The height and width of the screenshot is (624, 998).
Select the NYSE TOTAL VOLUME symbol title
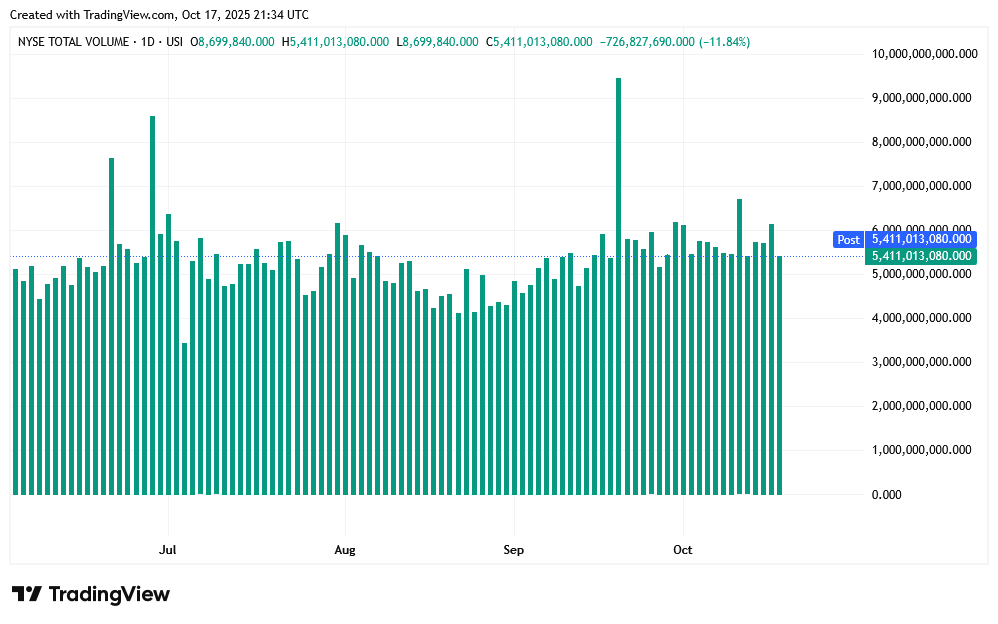coord(73,42)
